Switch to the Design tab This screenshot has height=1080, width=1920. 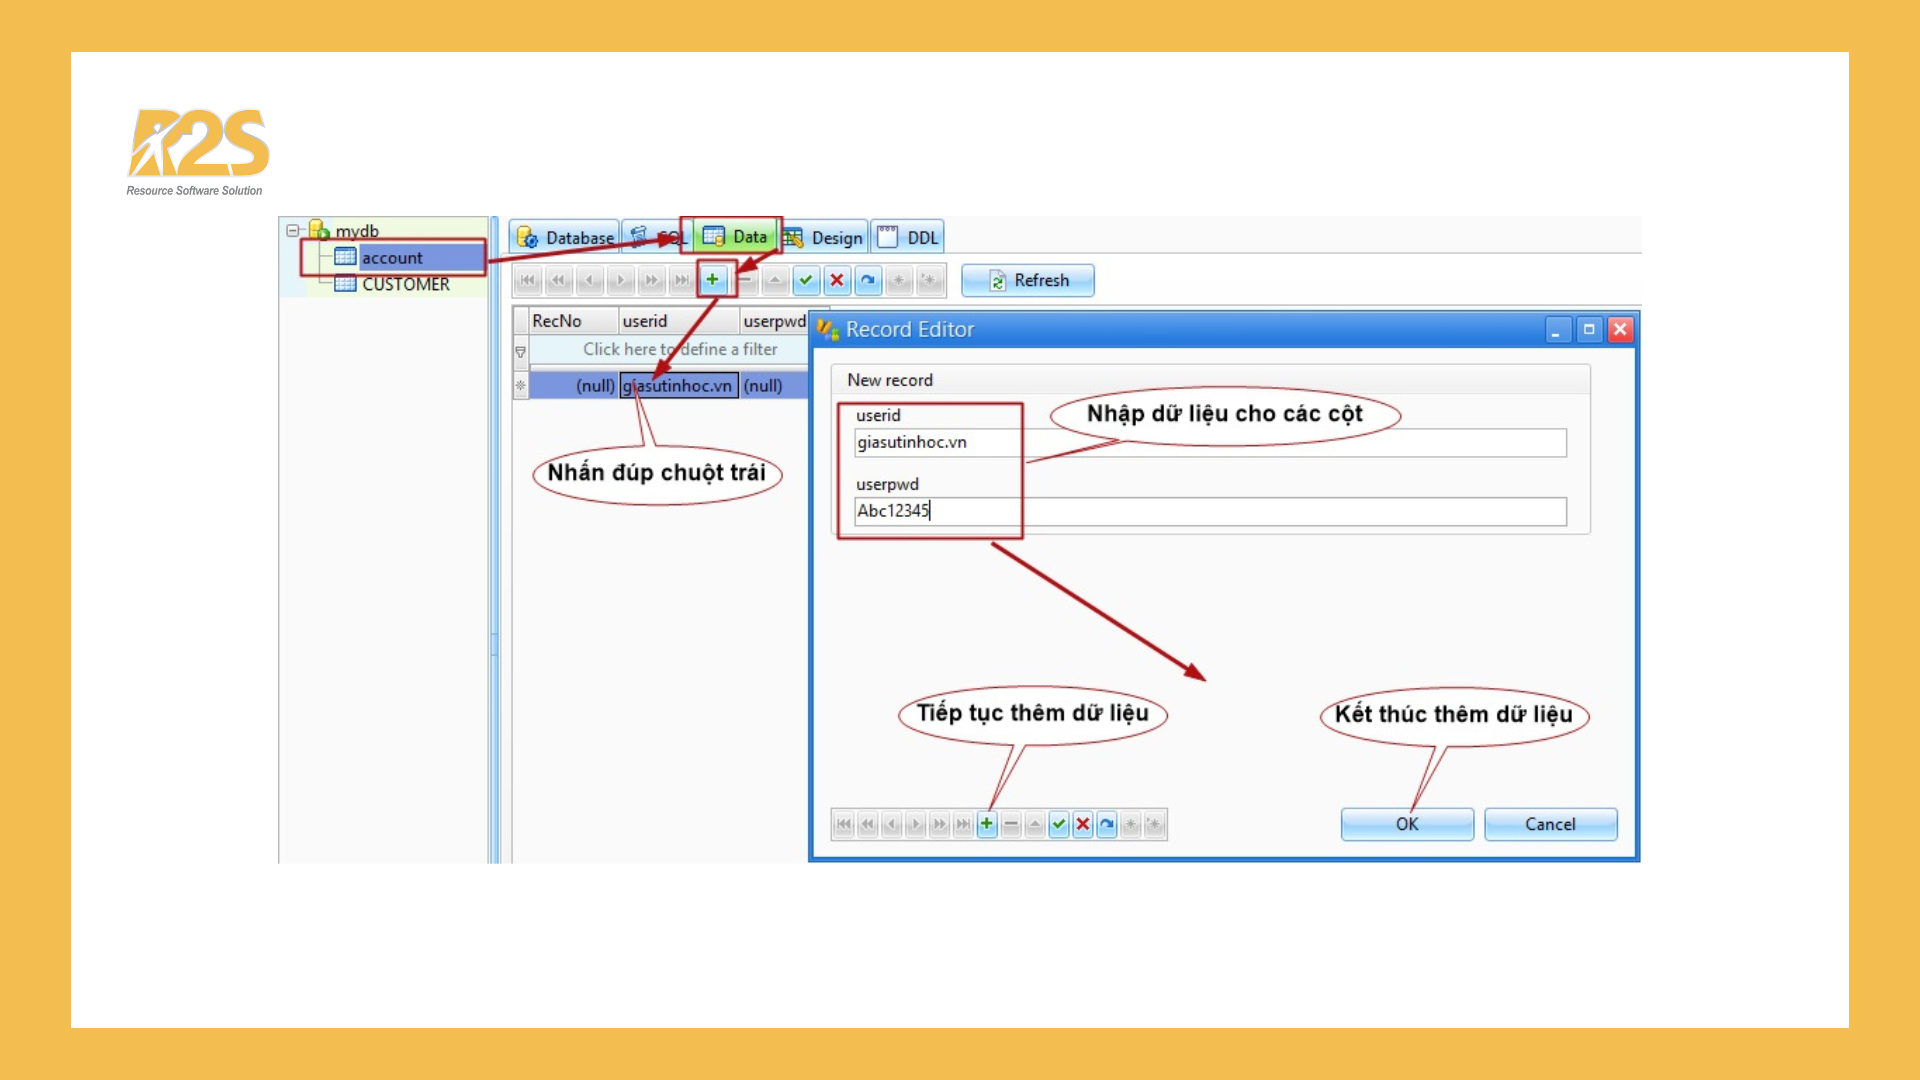(x=824, y=236)
